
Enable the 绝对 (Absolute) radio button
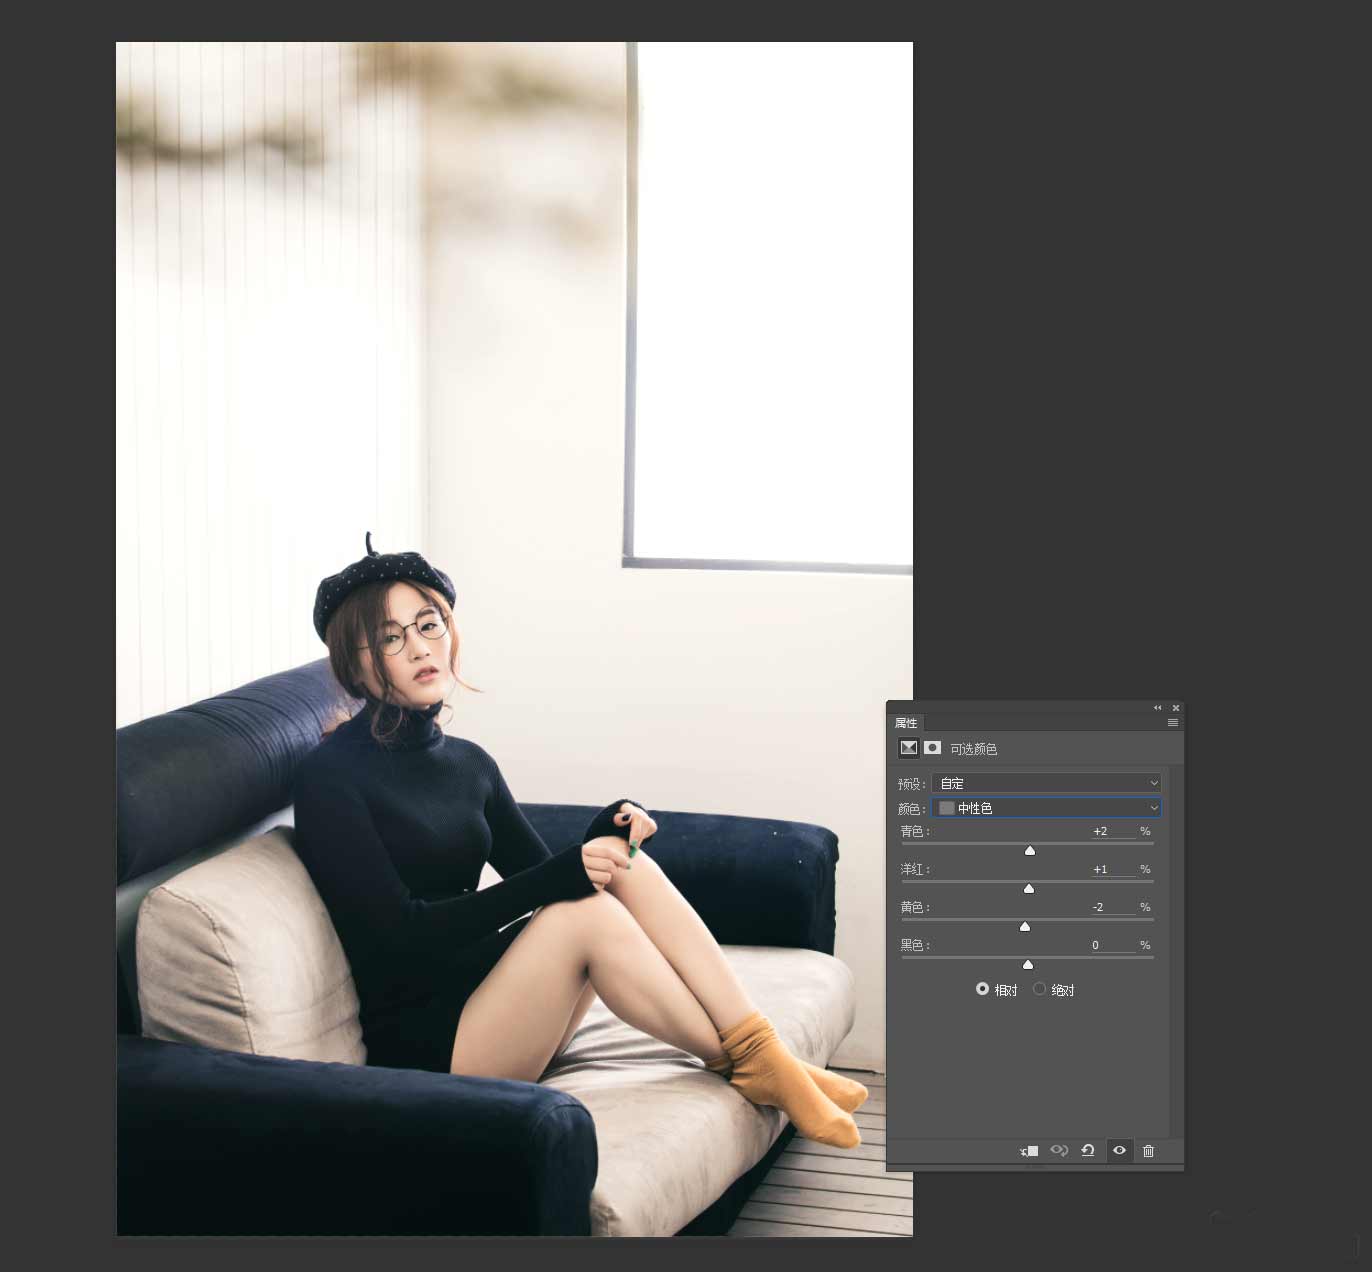click(1039, 989)
